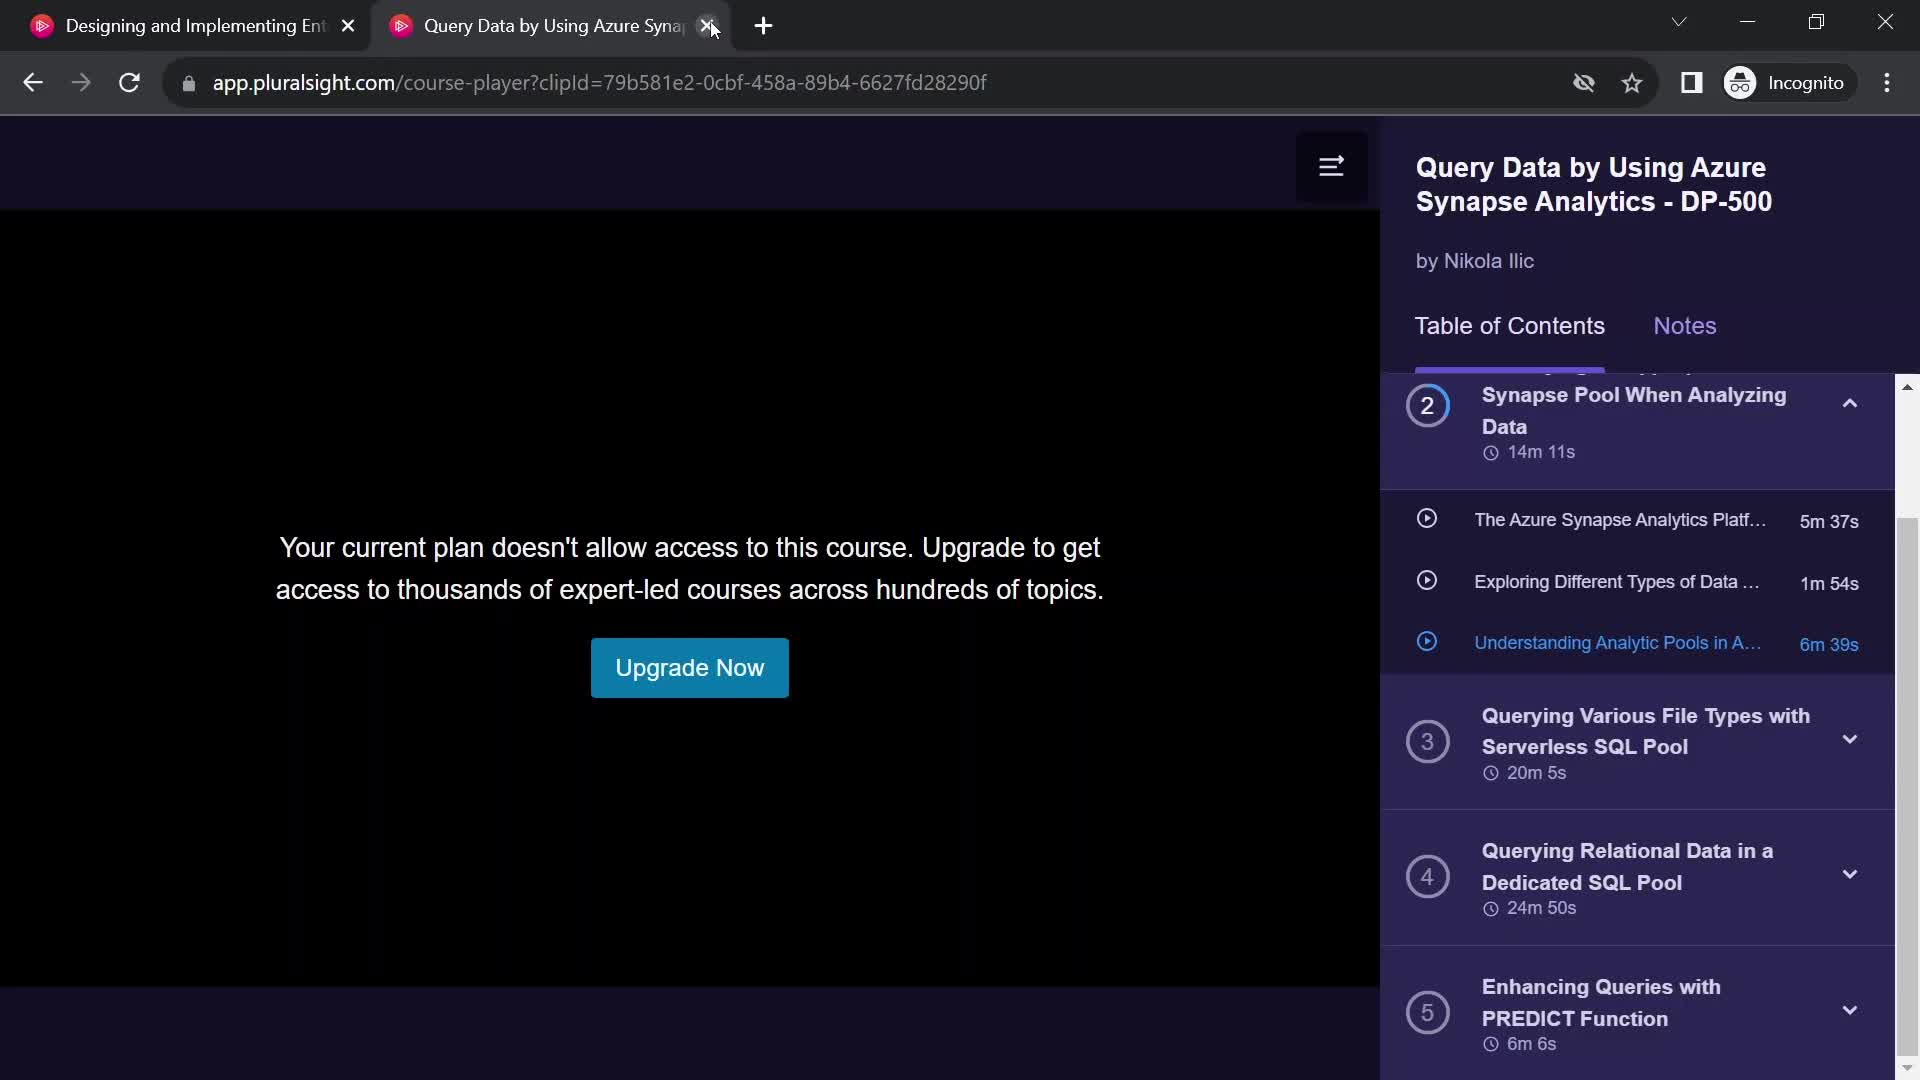Select the Table of Contents tab
1920x1080 pixels.
[x=1510, y=324]
